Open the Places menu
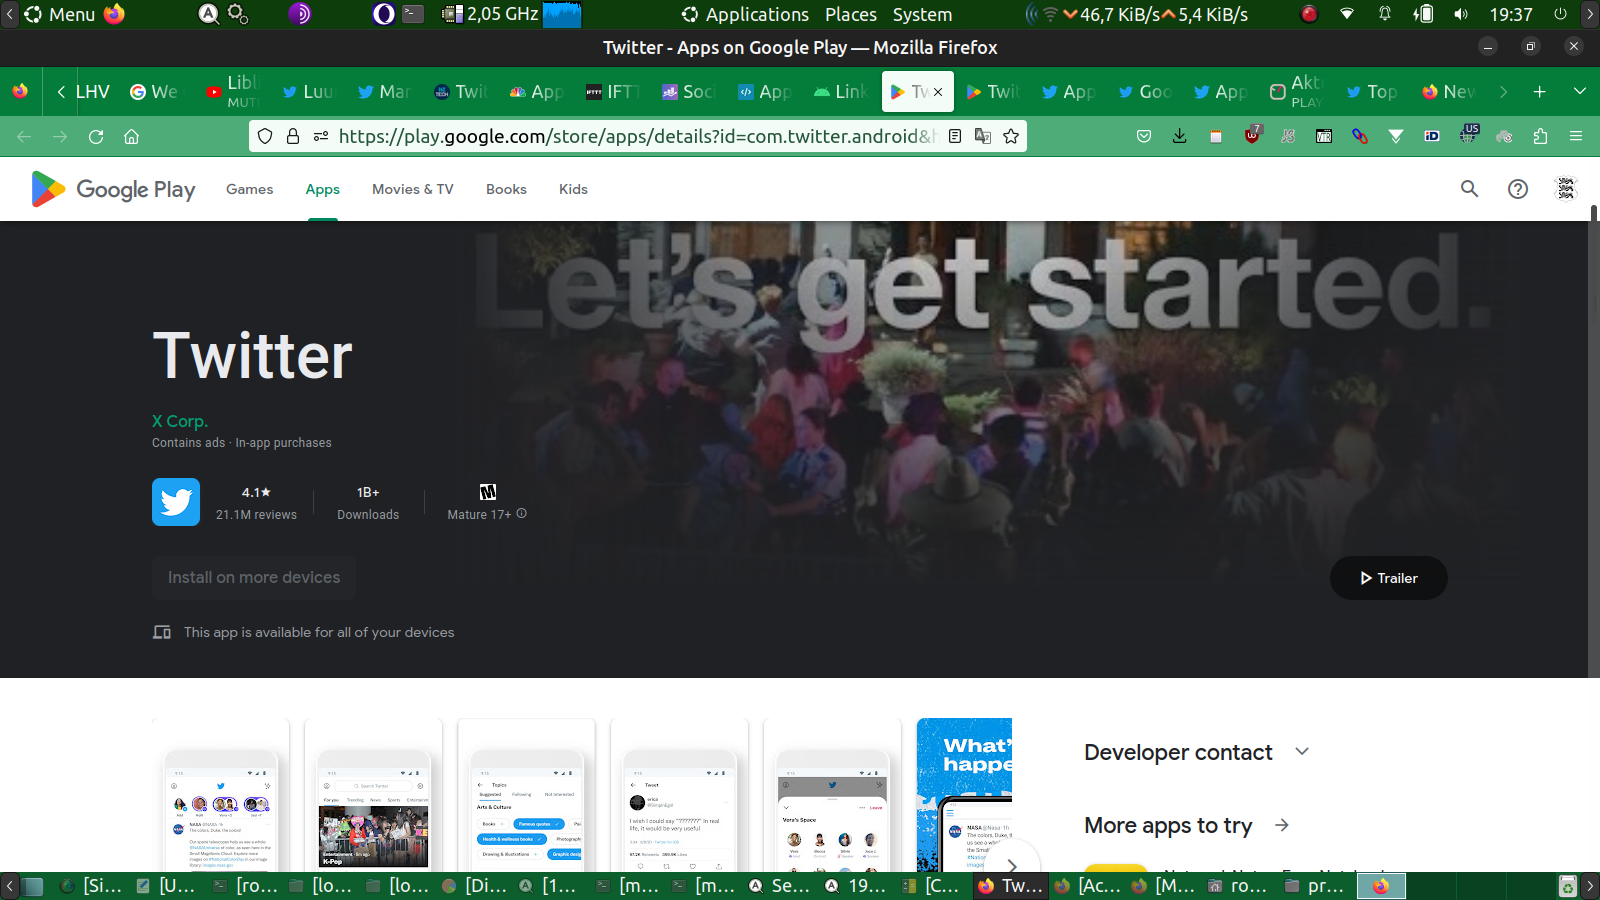The width and height of the screenshot is (1600, 900). click(851, 14)
